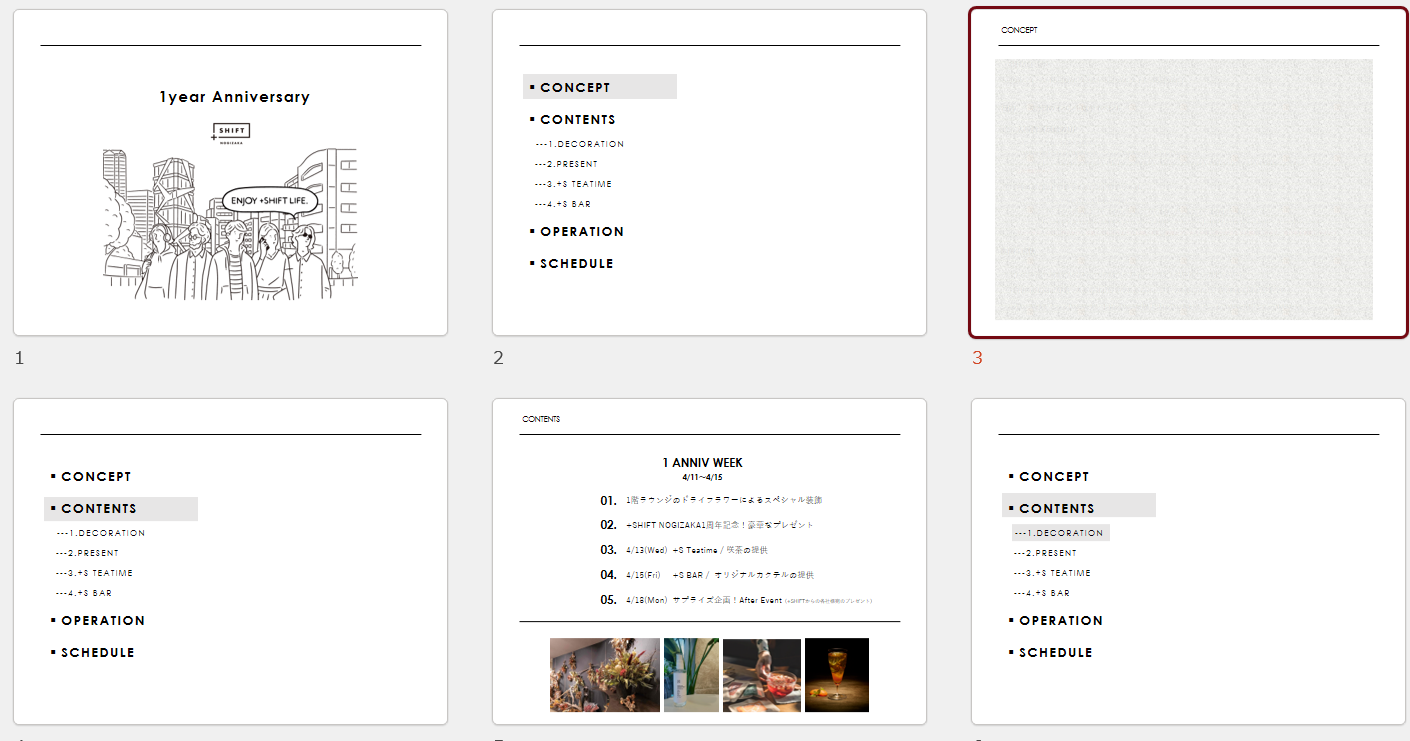Select slide 5 titled 1 ANNIV WEEK
Image resolution: width=1410 pixels, height=741 pixels.
[x=709, y=561]
